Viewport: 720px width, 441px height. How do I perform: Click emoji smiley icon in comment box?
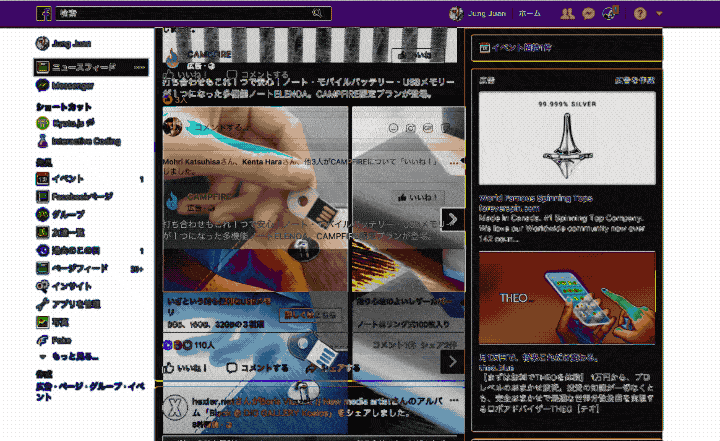393,128
